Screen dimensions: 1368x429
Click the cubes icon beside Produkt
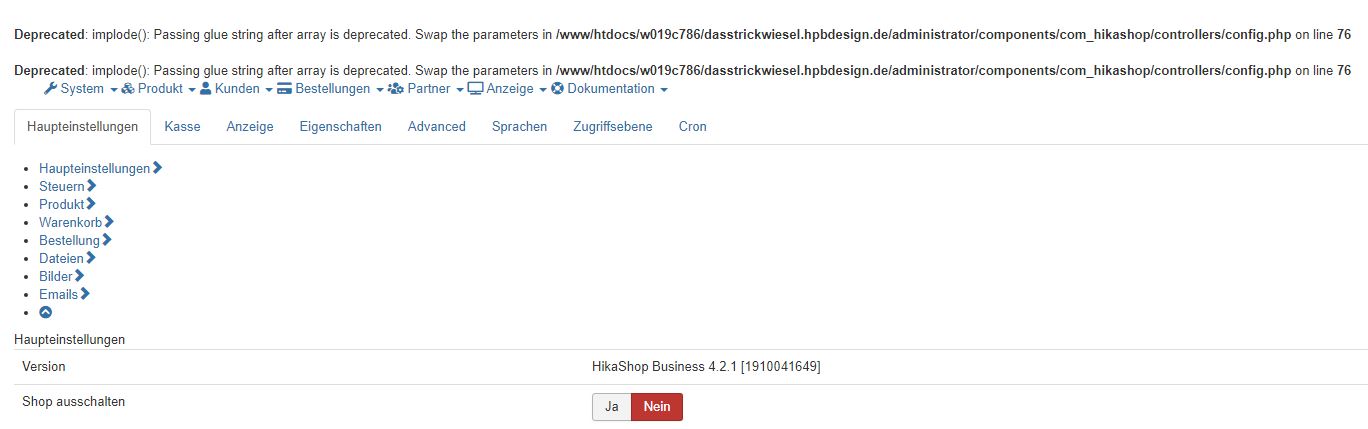tap(128, 89)
